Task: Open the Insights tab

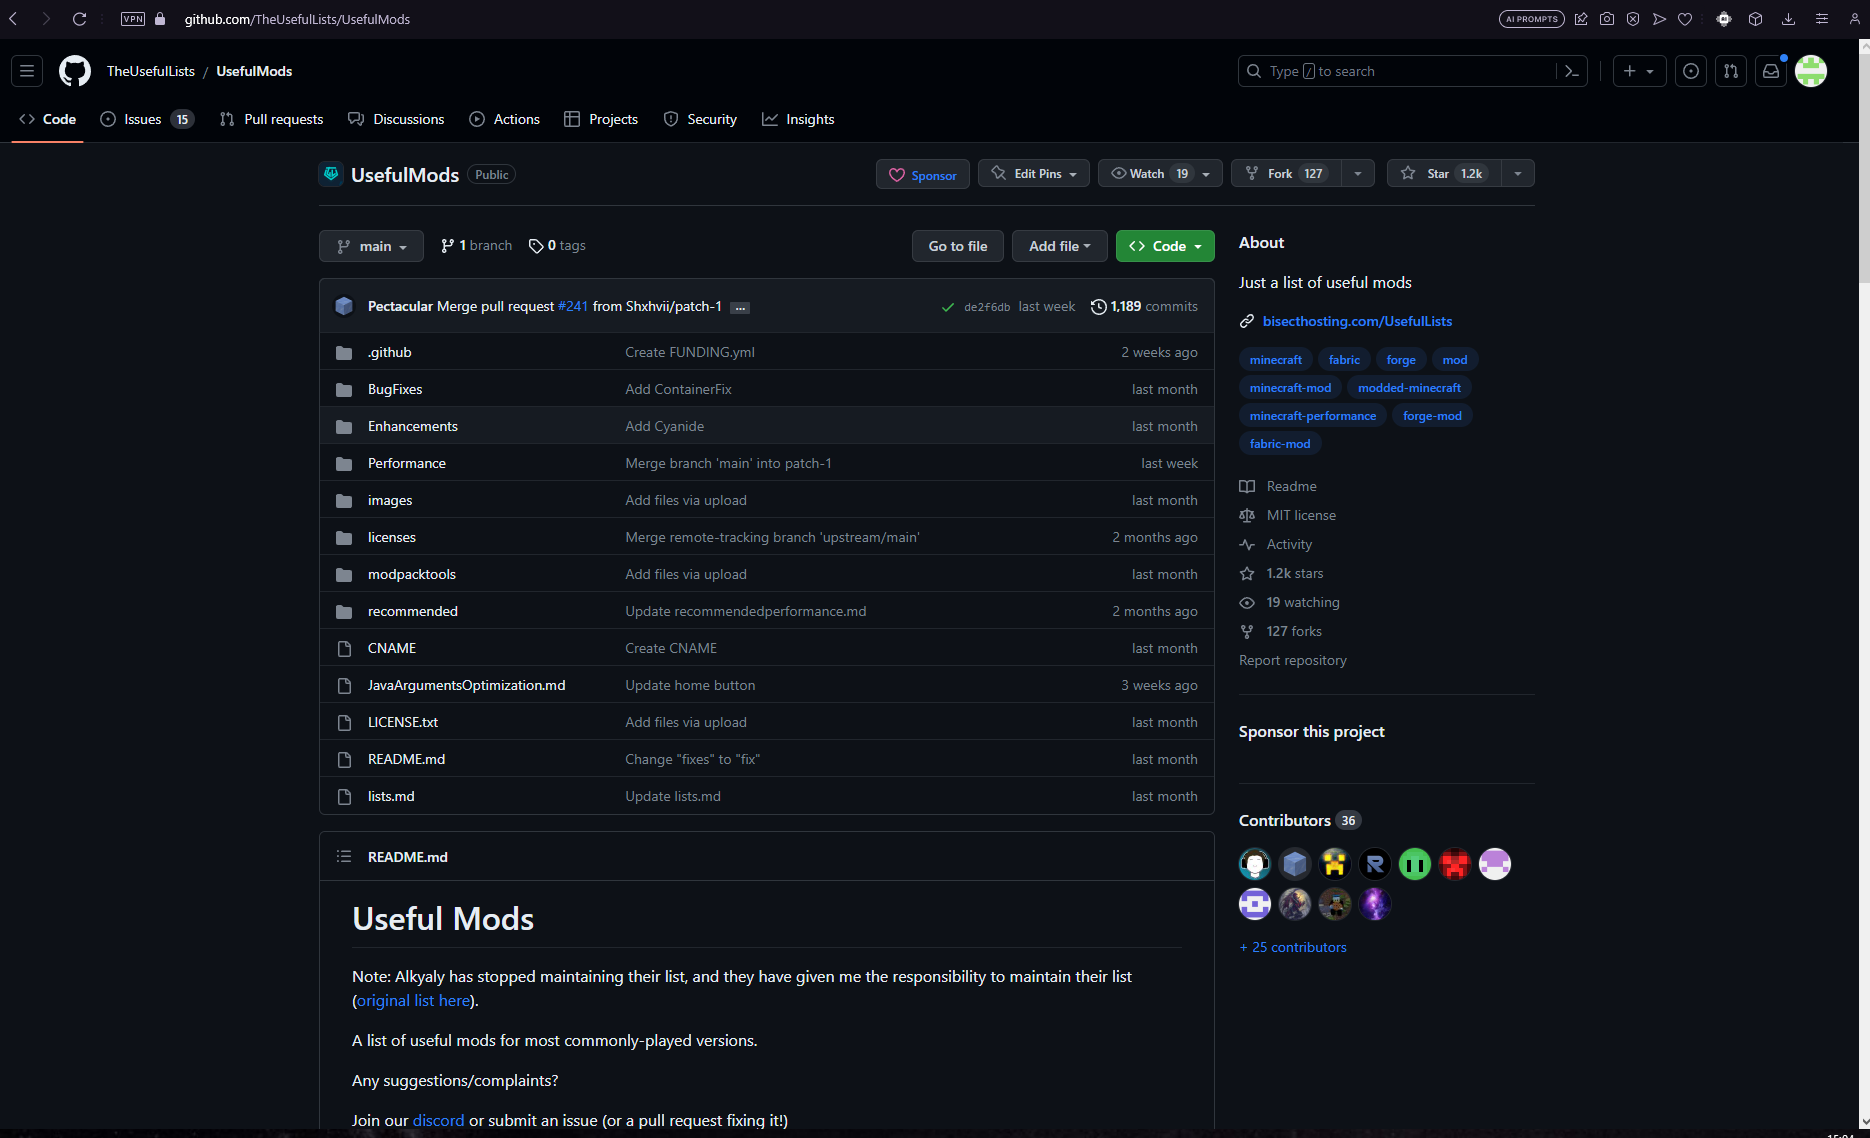Action: pyautogui.click(x=797, y=119)
